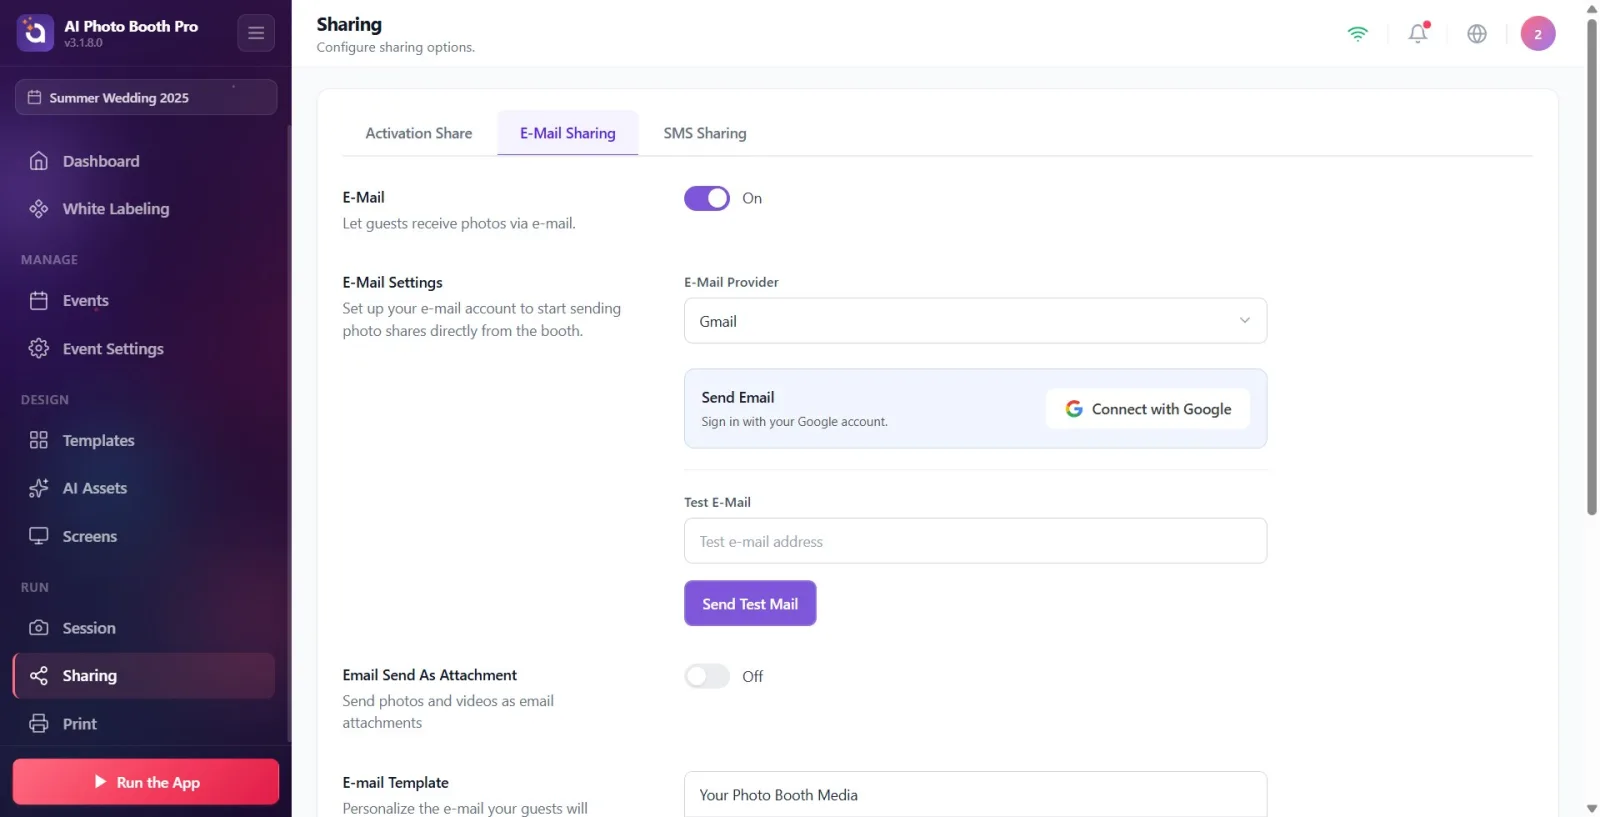Open the Templates page
Screen dimensions: 1600x817
click(x=144, y=440)
